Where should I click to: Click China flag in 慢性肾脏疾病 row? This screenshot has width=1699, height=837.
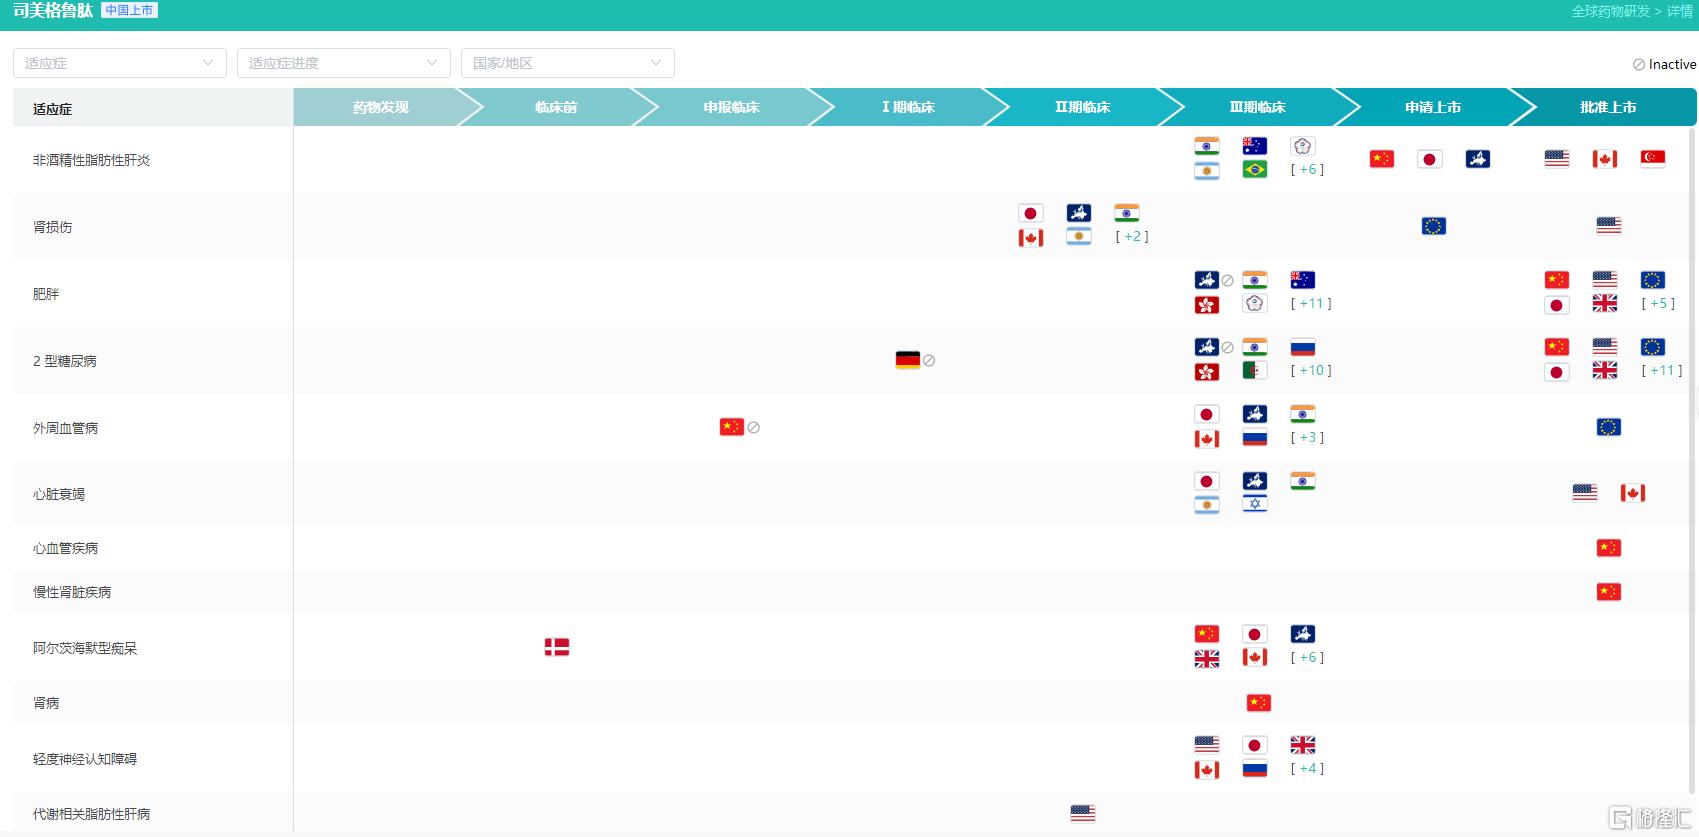[1609, 592]
